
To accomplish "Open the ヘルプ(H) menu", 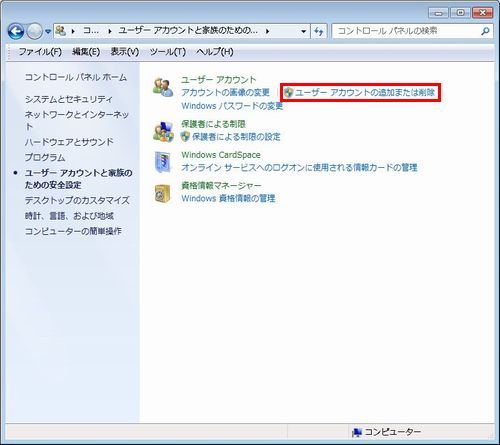I will (x=215, y=52).
